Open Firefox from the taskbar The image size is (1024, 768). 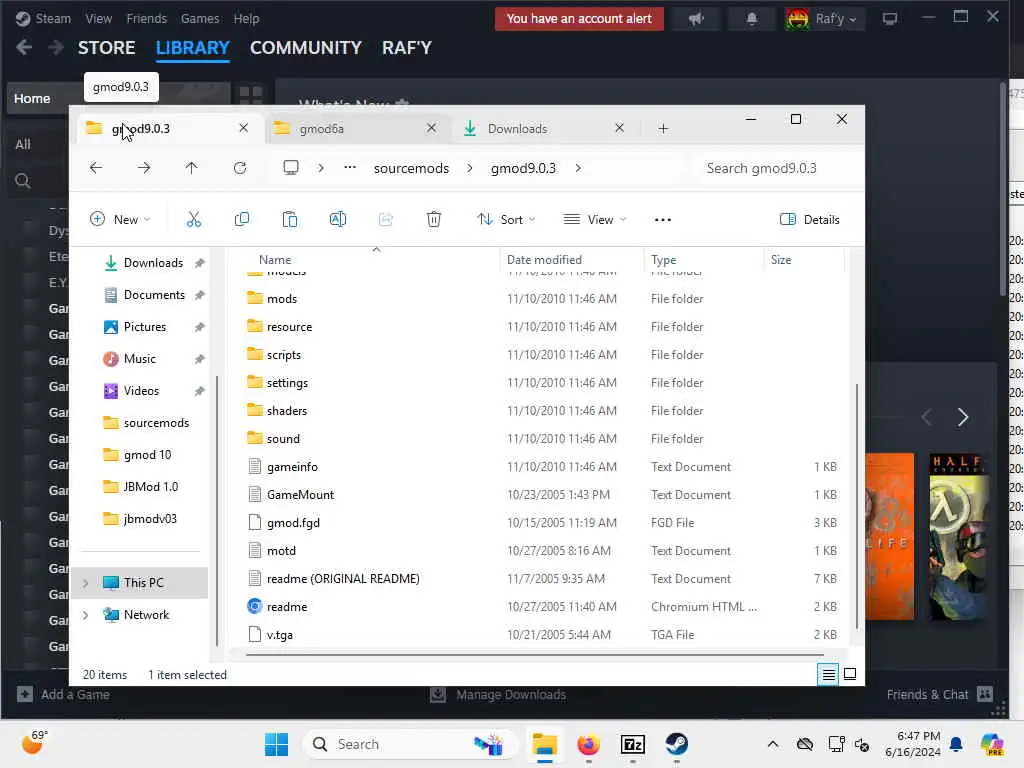coord(588,744)
